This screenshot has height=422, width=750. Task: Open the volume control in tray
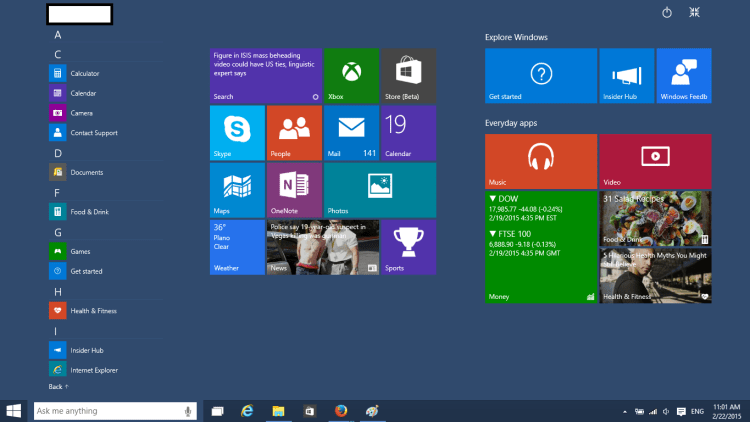pos(666,411)
